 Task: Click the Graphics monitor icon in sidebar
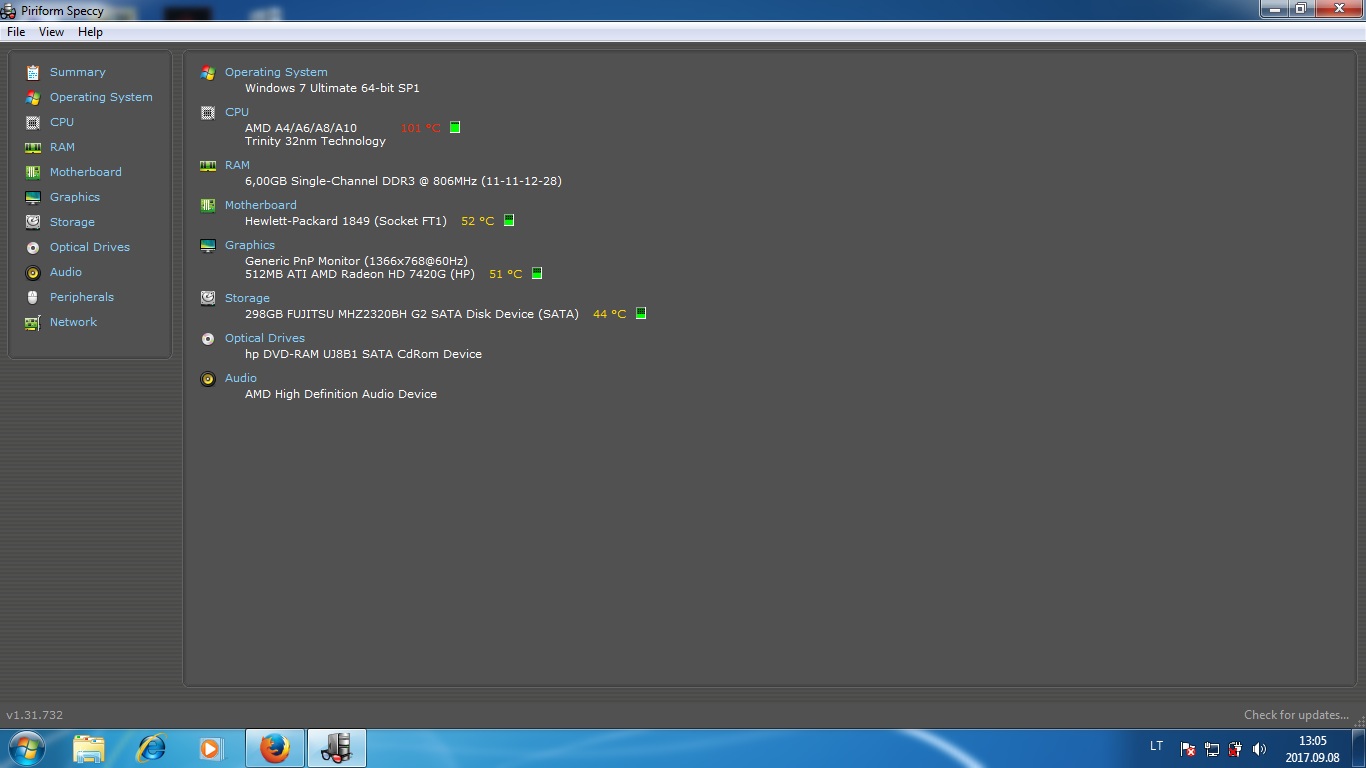(x=33, y=197)
